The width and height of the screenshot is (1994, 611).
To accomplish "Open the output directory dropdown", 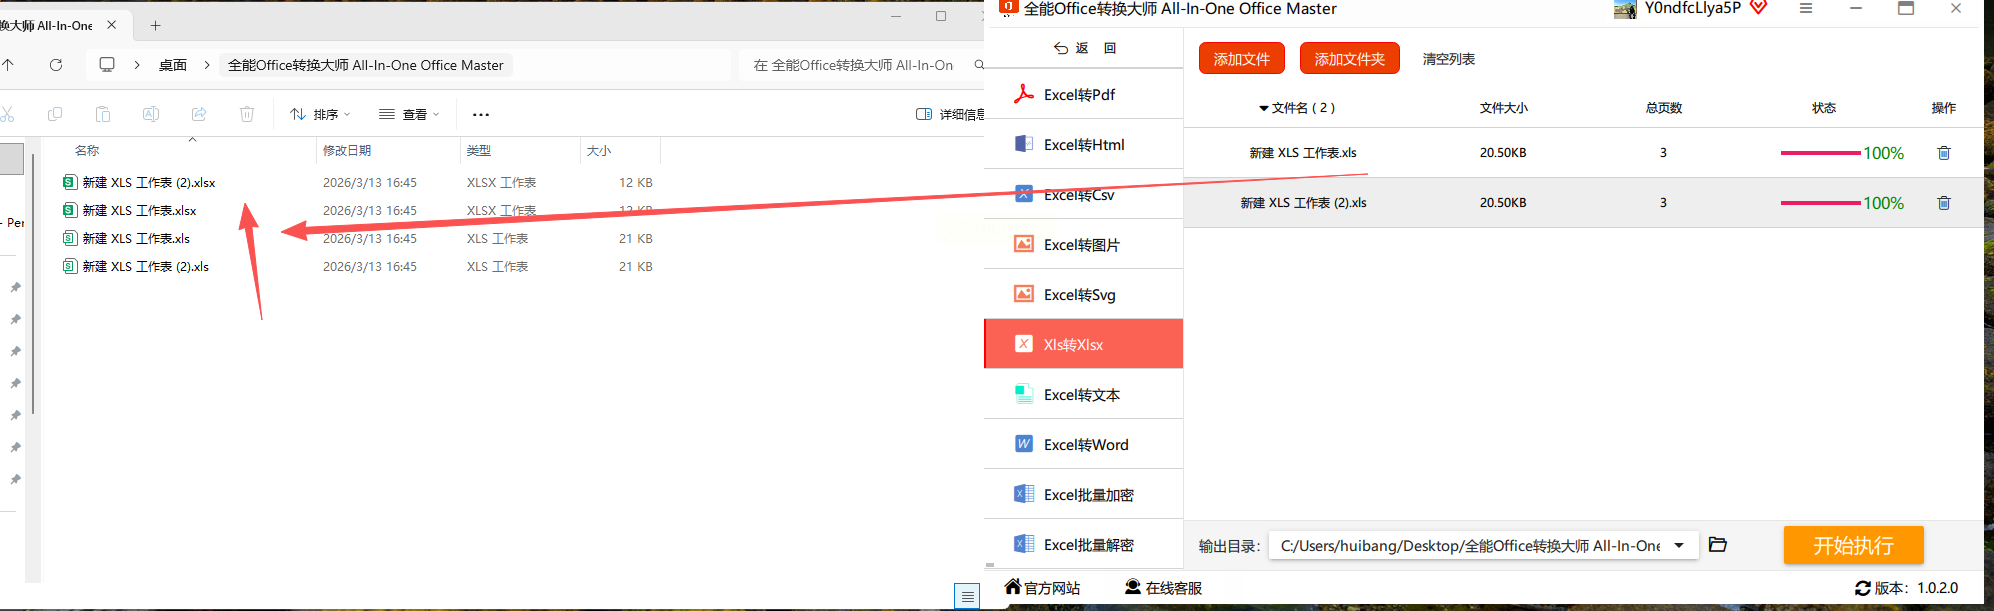I will pyautogui.click(x=1679, y=545).
